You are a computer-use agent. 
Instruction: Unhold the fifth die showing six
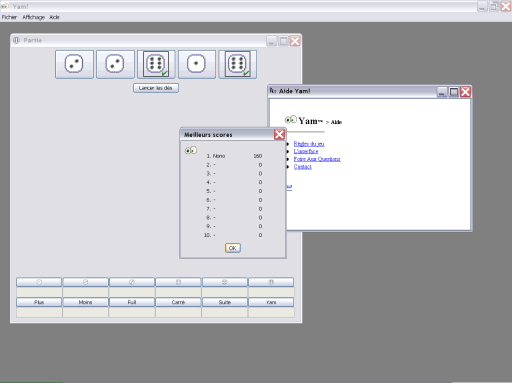[237, 64]
